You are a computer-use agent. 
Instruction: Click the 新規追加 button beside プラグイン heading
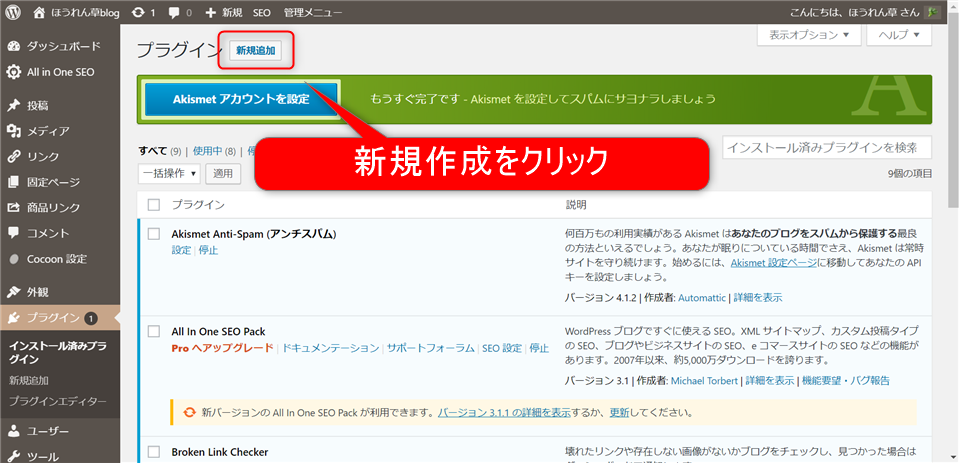tap(256, 51)
